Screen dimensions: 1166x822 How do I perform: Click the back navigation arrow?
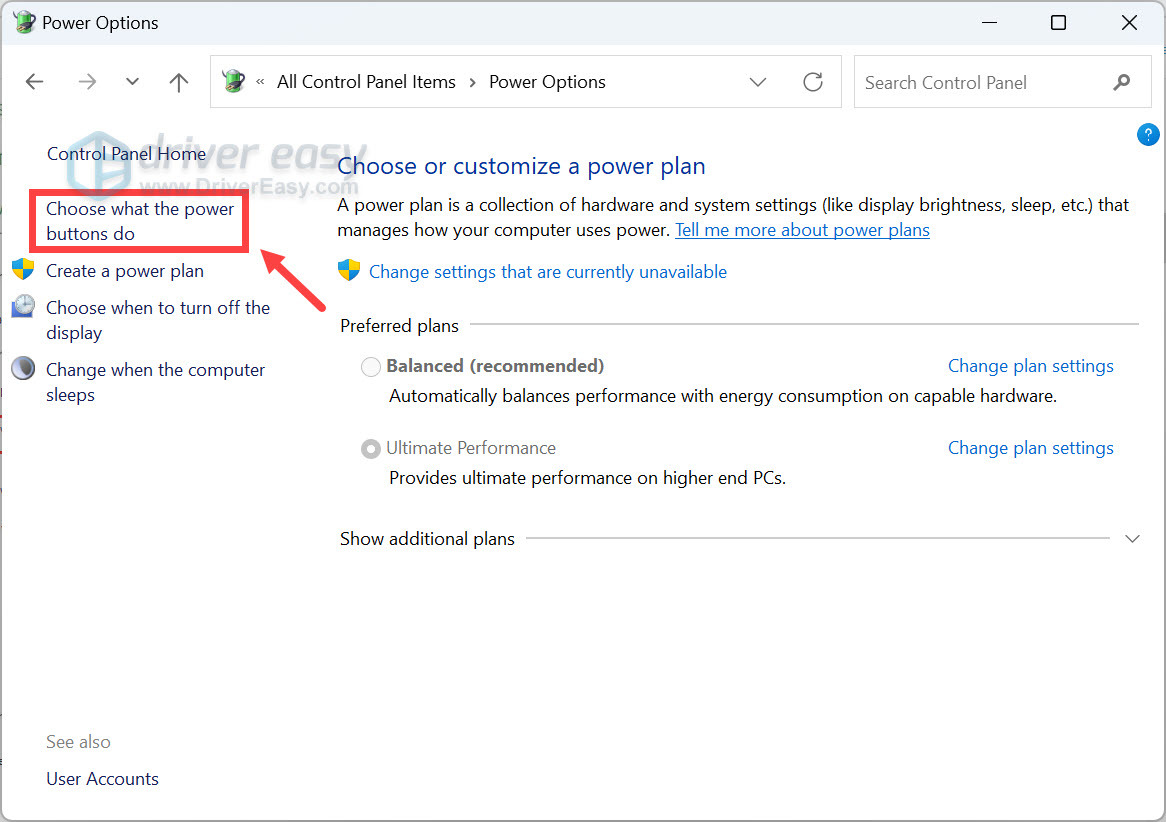(34, 81)
